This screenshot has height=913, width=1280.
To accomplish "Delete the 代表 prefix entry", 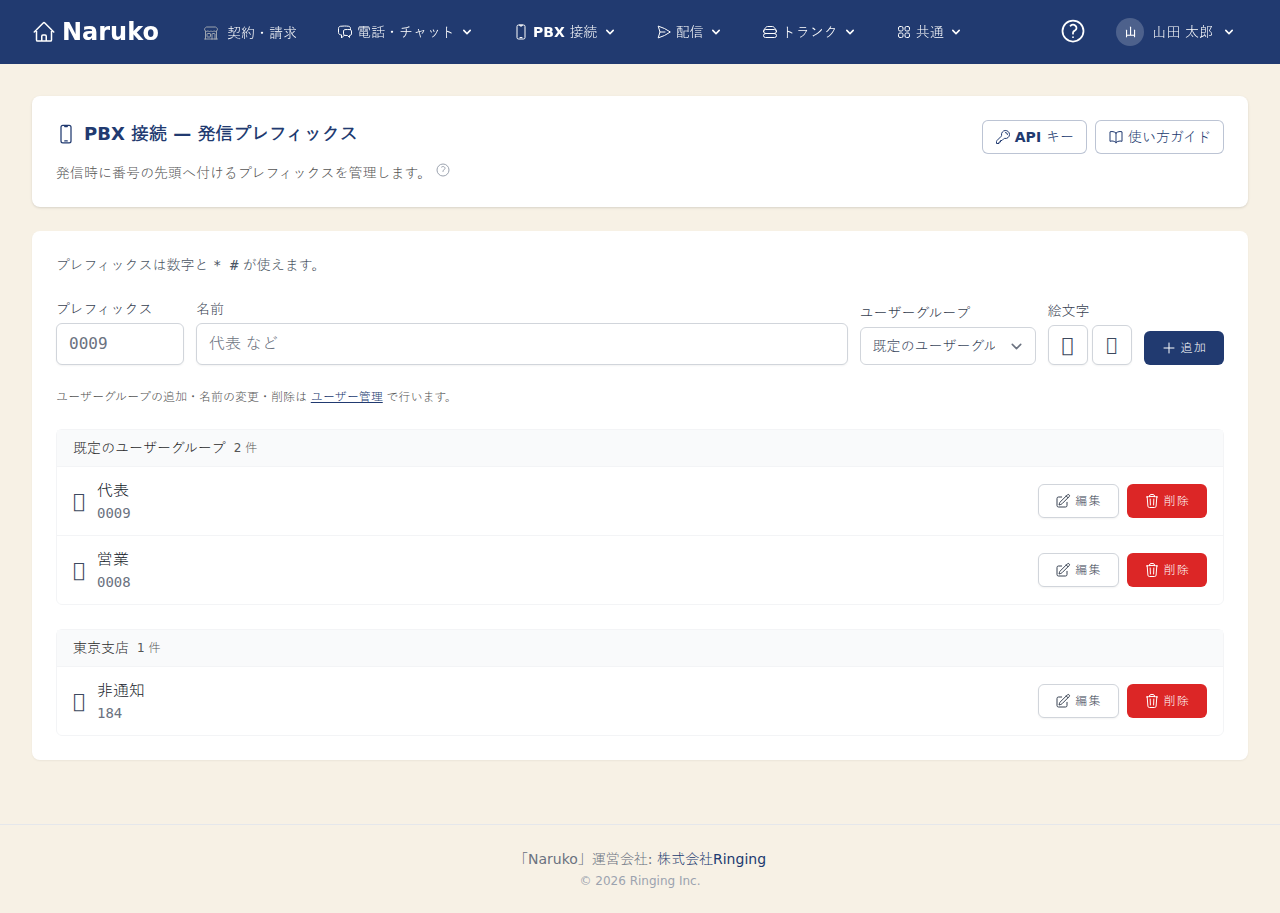I will point(1167,501).
